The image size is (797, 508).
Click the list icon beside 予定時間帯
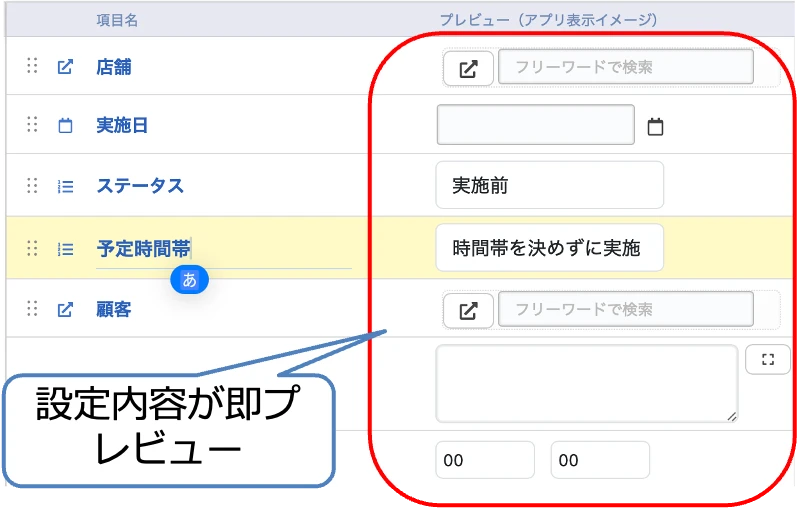pyautogui.click(x=65, y=249)
